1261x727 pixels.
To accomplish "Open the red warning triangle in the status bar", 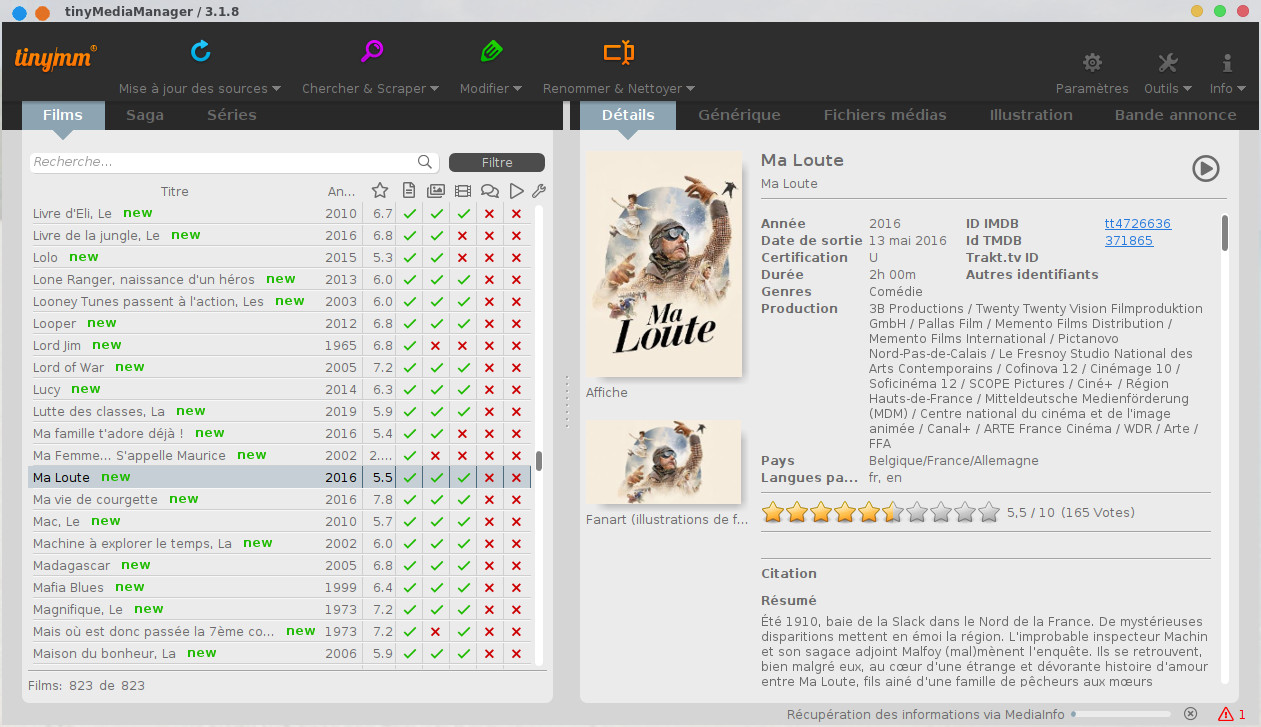I will [1225, 714].
